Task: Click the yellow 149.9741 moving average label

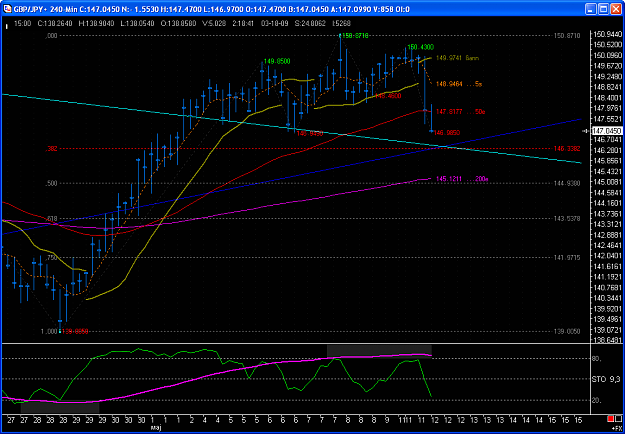Action: (458, 58)
